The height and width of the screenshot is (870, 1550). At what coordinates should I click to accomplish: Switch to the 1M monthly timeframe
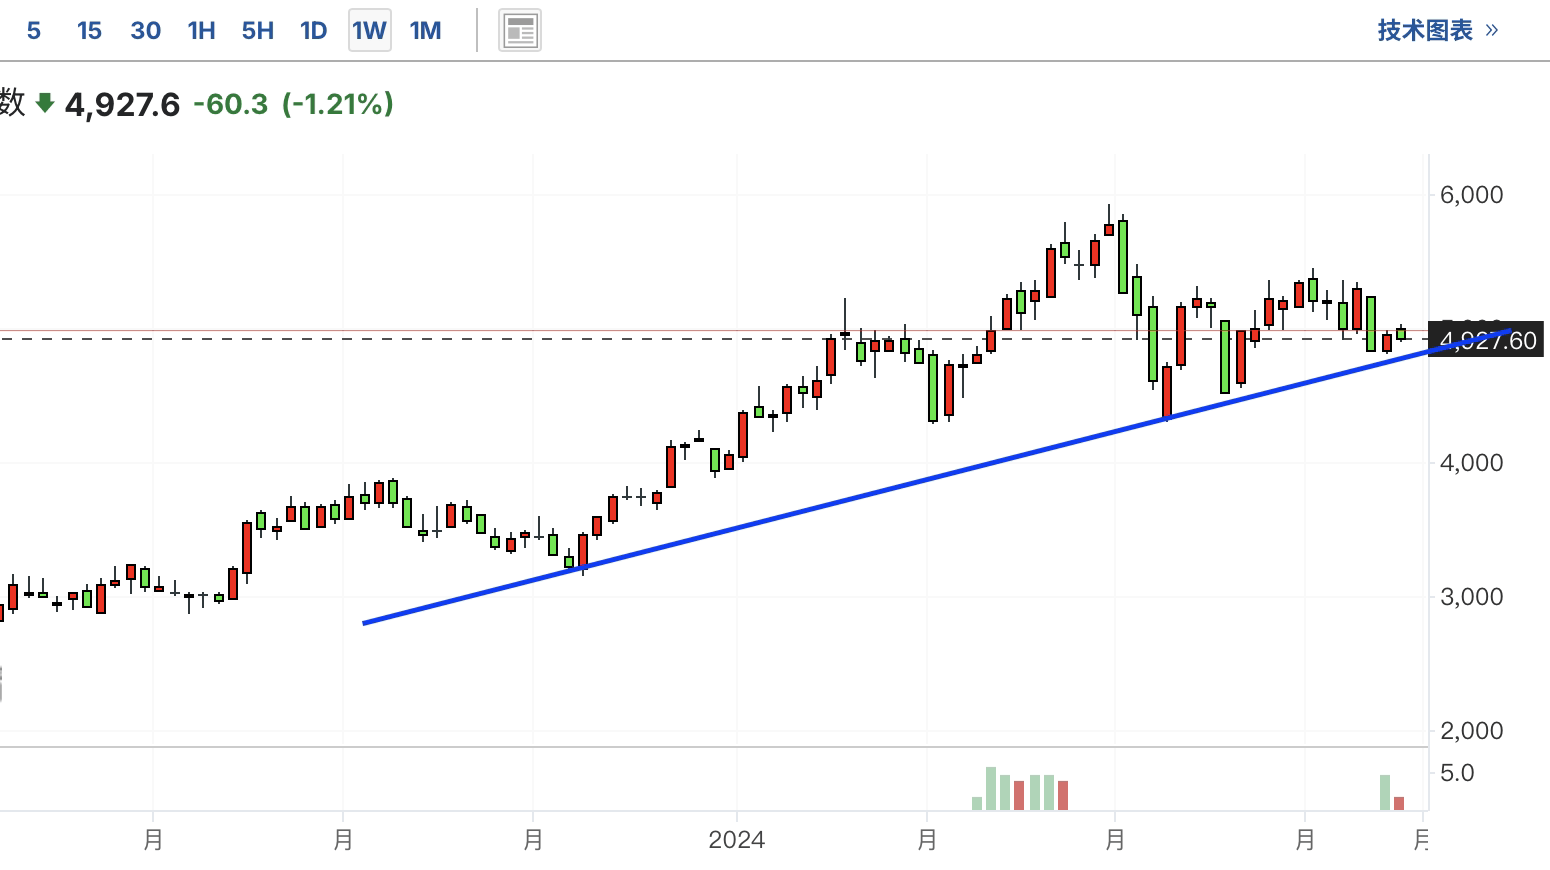425,30
